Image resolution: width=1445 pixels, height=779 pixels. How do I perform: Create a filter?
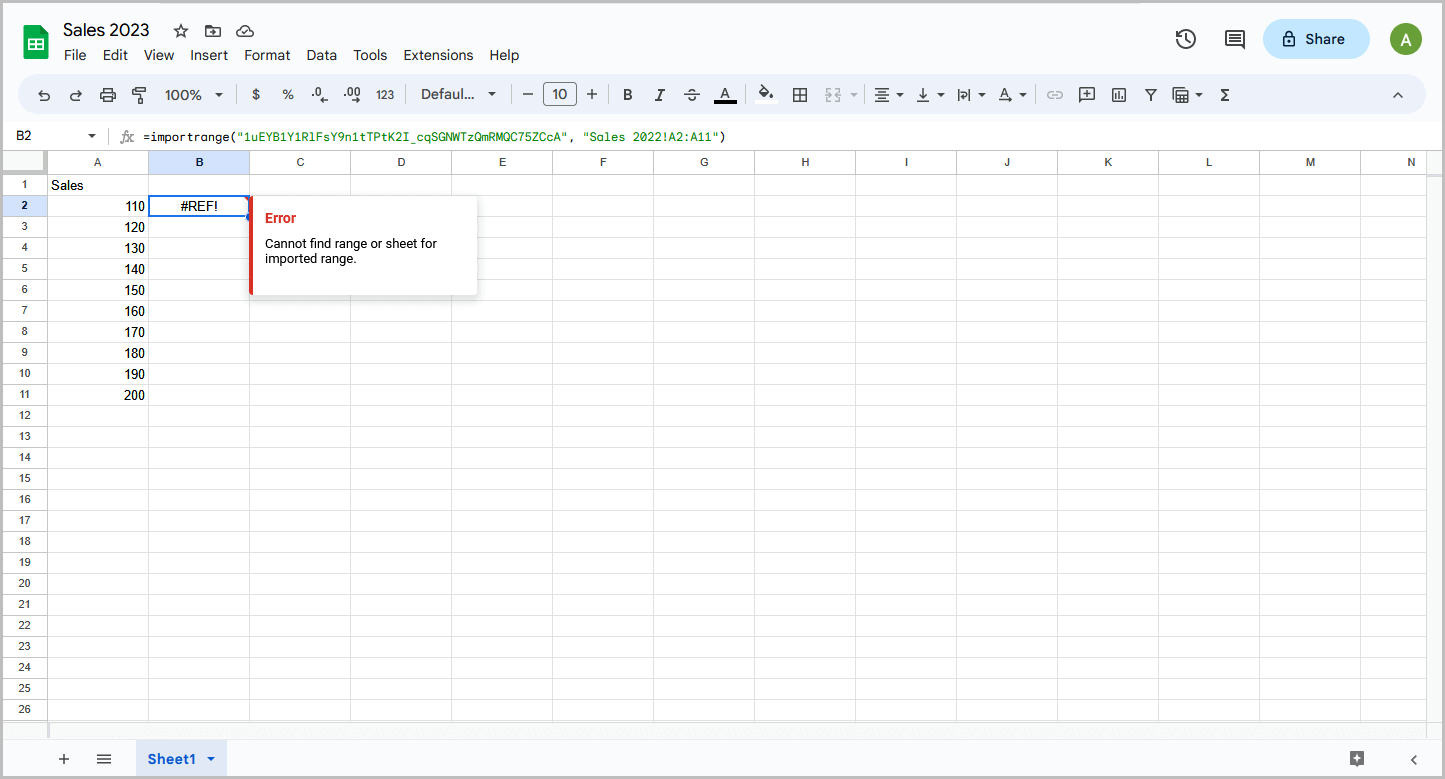point(1150,94)
